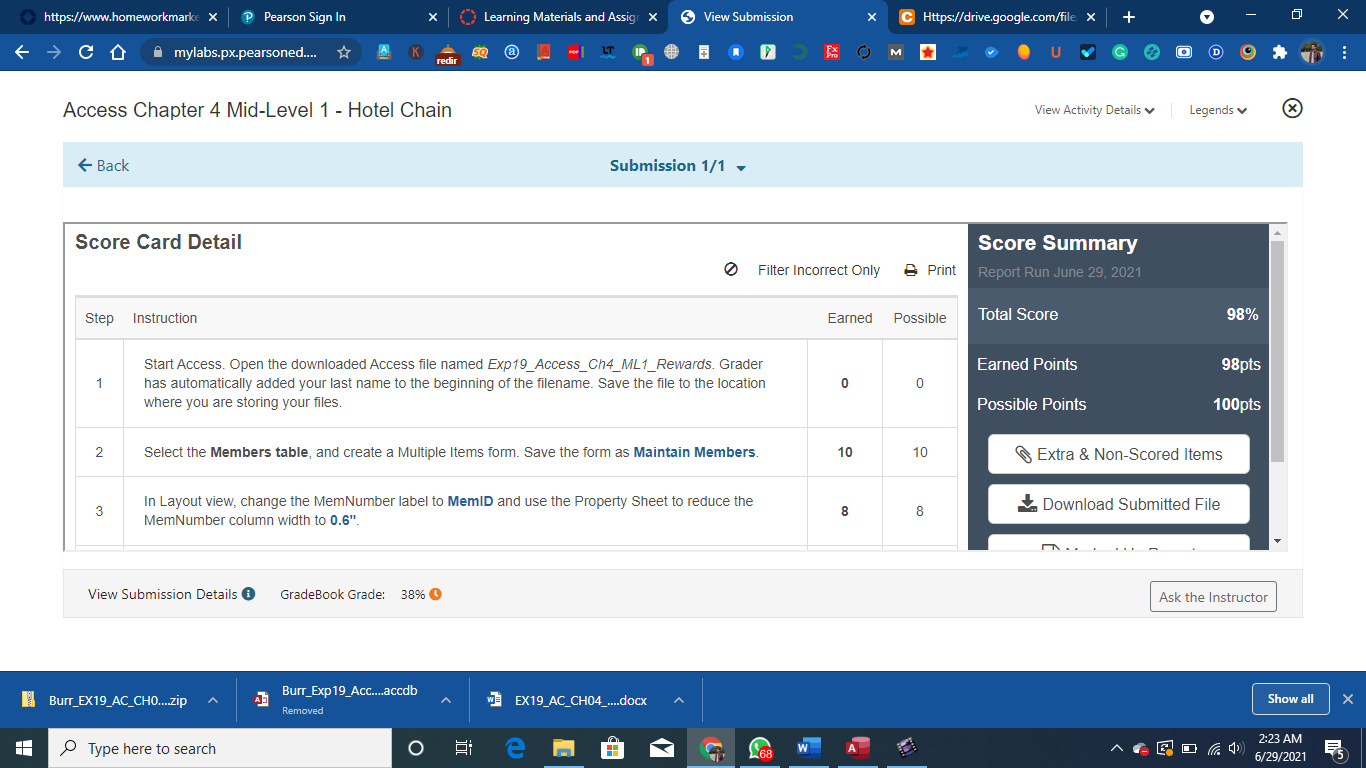Open the Chrome extensions puzzle icon
The image size is (1366, 768).
[1280, 52]
